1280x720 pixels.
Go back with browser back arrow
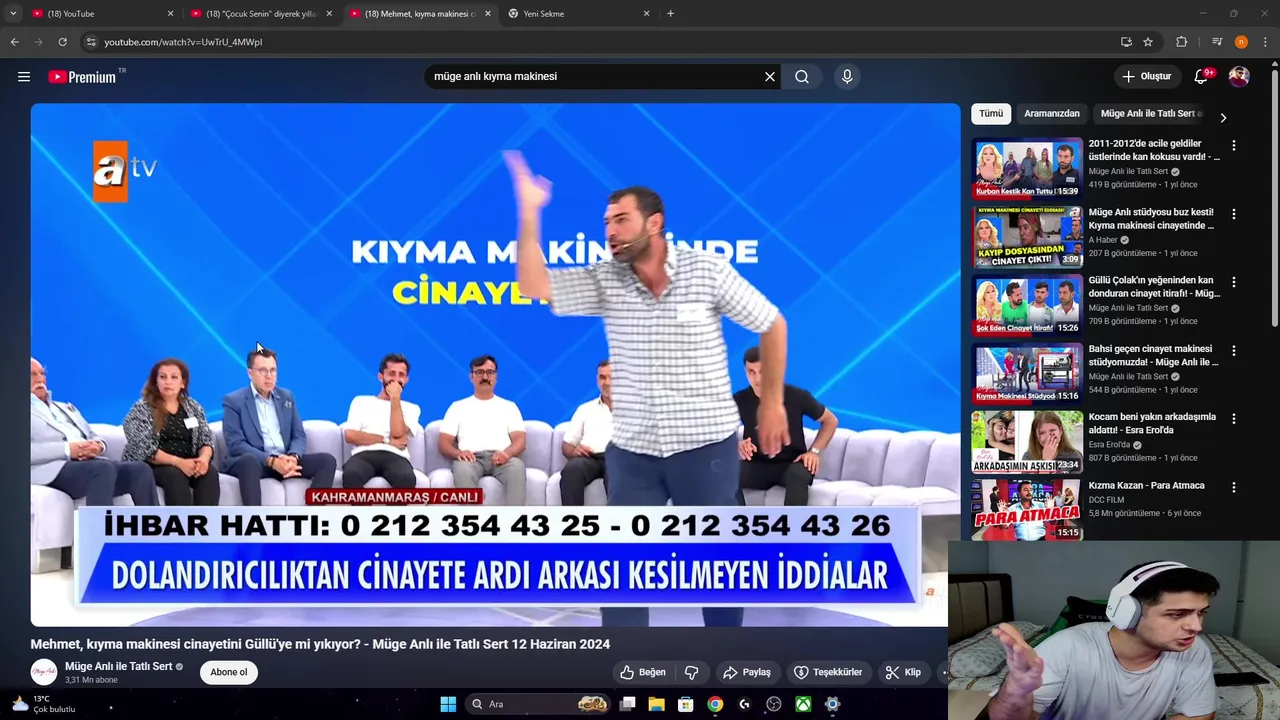[x=14, y=42]
